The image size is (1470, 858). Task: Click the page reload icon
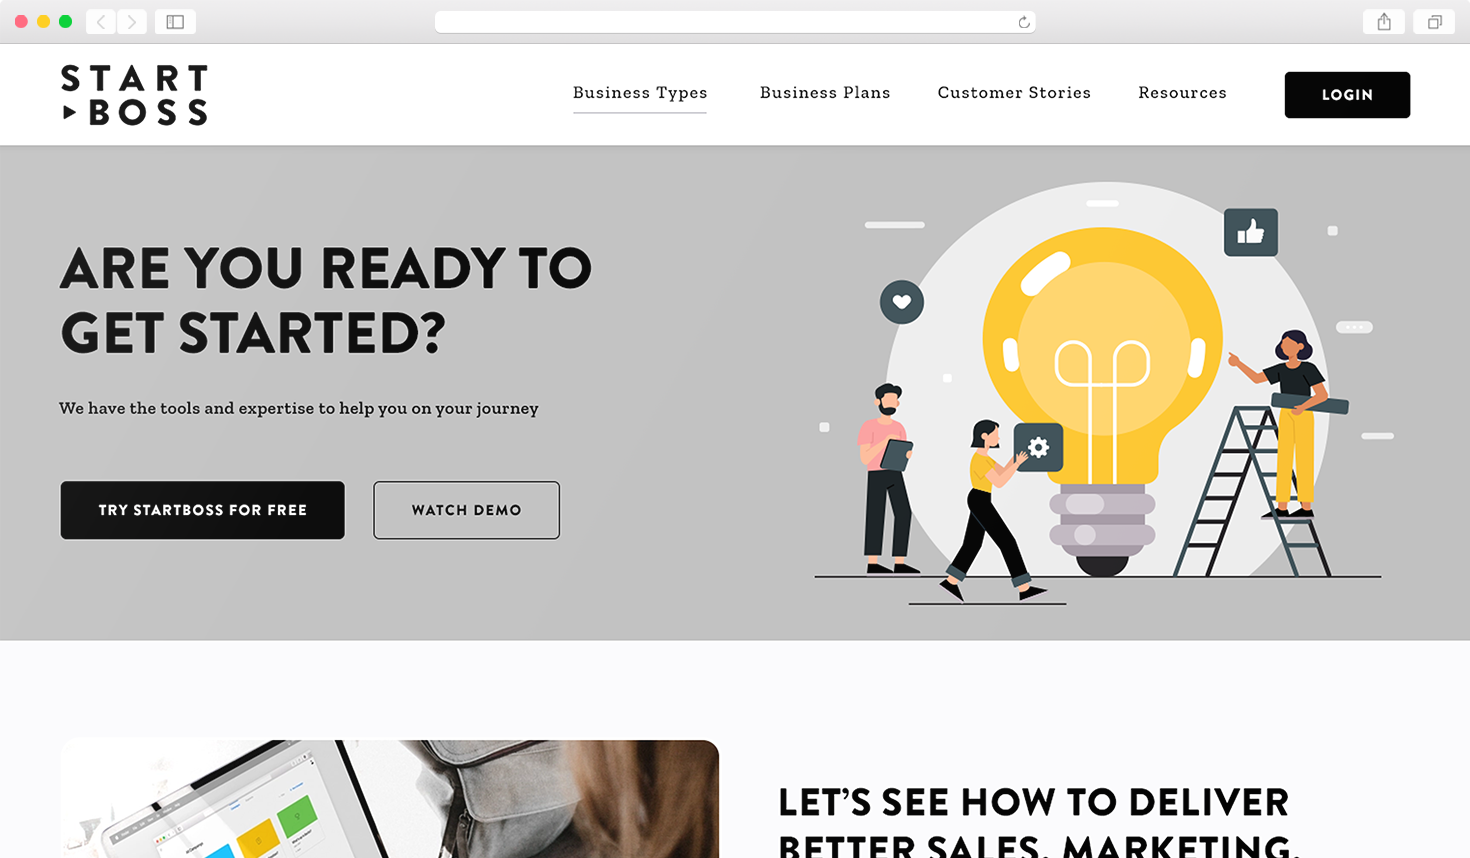coord(1023,22)
